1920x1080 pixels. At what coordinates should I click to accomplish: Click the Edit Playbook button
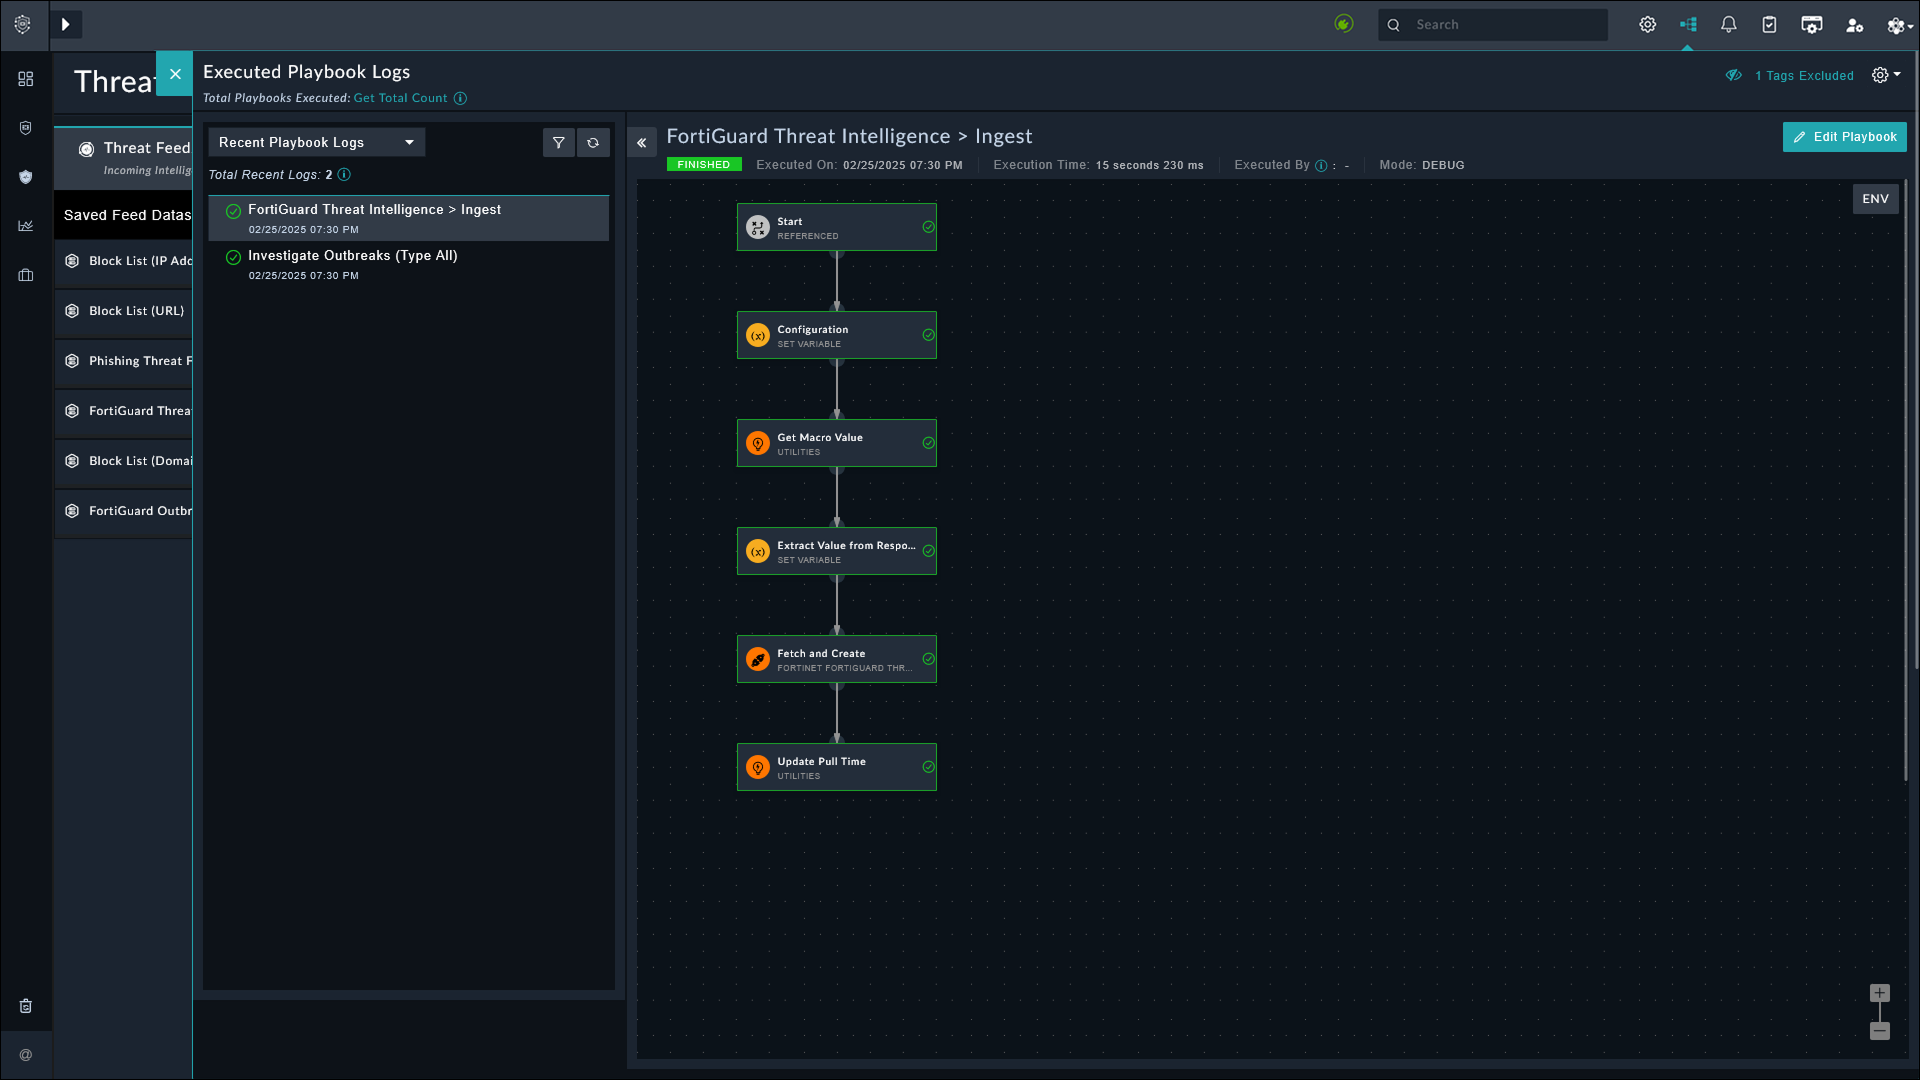click(x=1844, y=137)
